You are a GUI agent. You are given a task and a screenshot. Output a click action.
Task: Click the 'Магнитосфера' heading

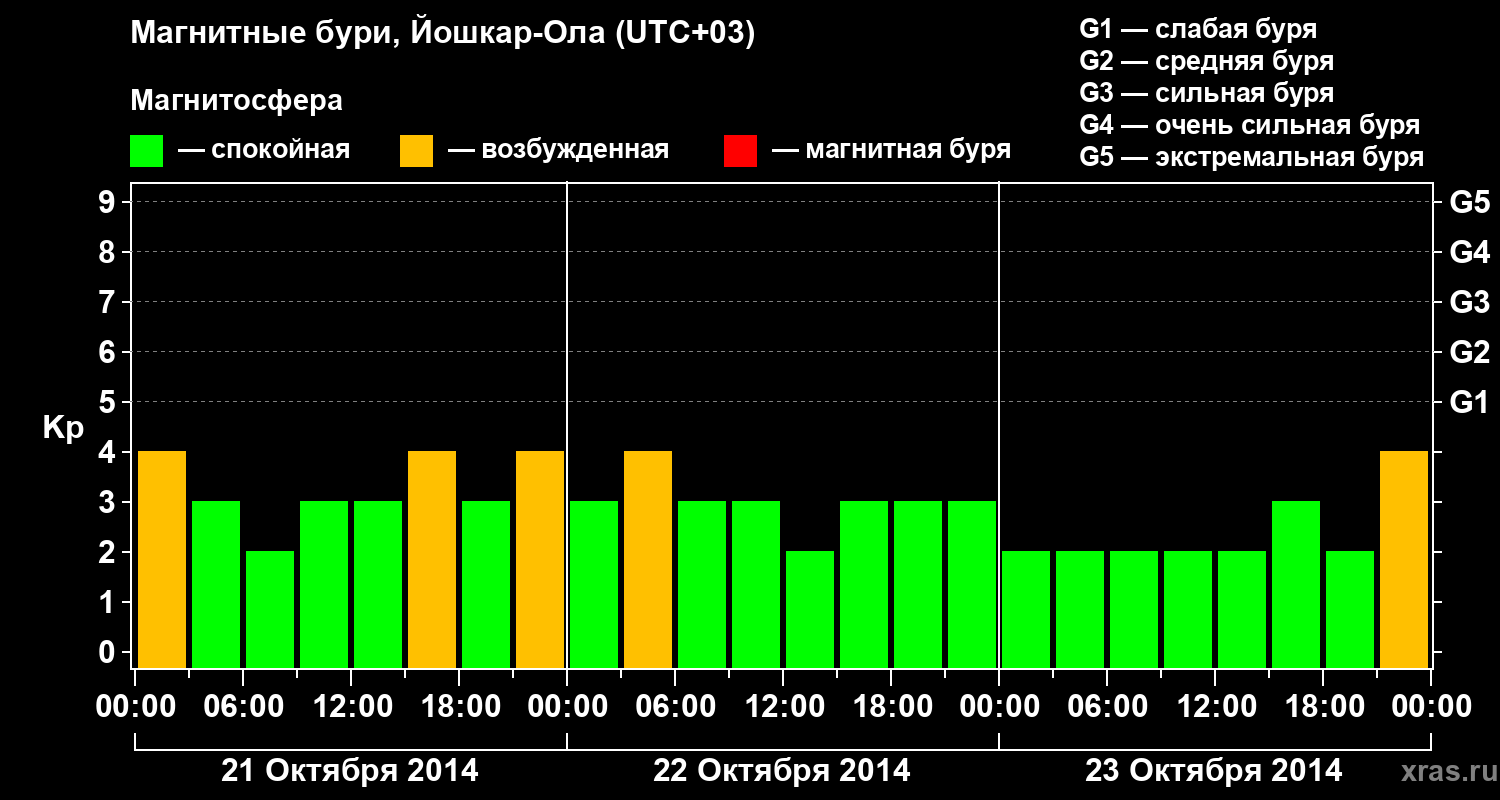click(x=237, y=101)
